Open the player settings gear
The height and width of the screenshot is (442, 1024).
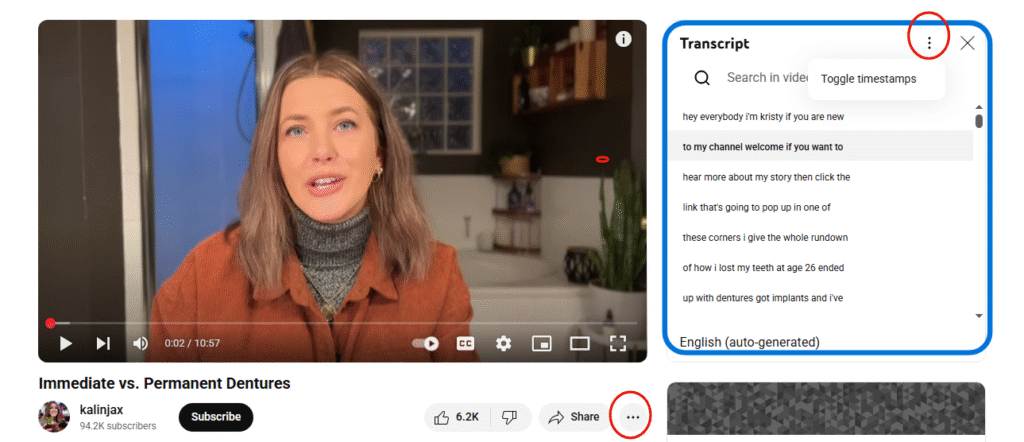point(503,343)
